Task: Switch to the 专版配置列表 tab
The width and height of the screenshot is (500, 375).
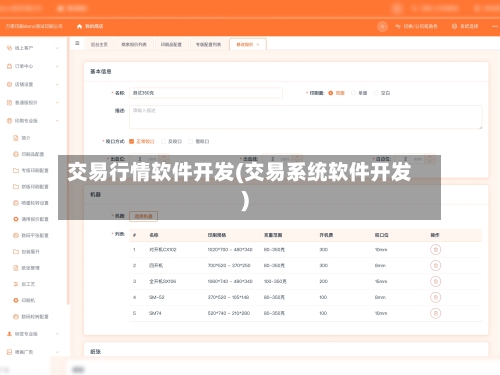Action: tap(209, 44)
